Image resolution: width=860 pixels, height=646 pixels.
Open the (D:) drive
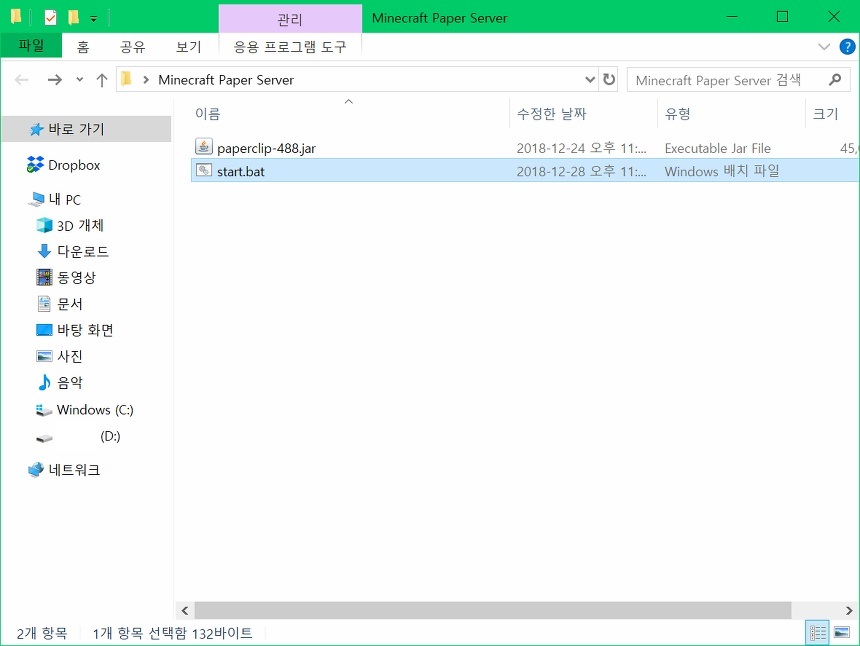[x=110, y=436]
